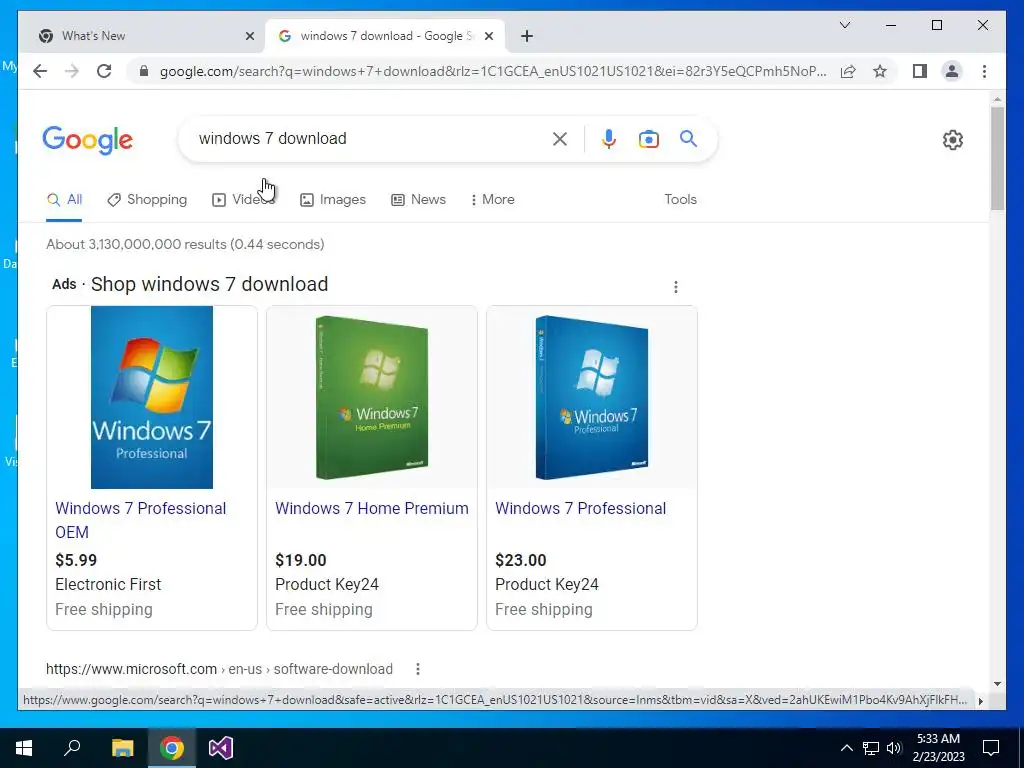
Task: Click the address bar URL
Action: point(493,71)
